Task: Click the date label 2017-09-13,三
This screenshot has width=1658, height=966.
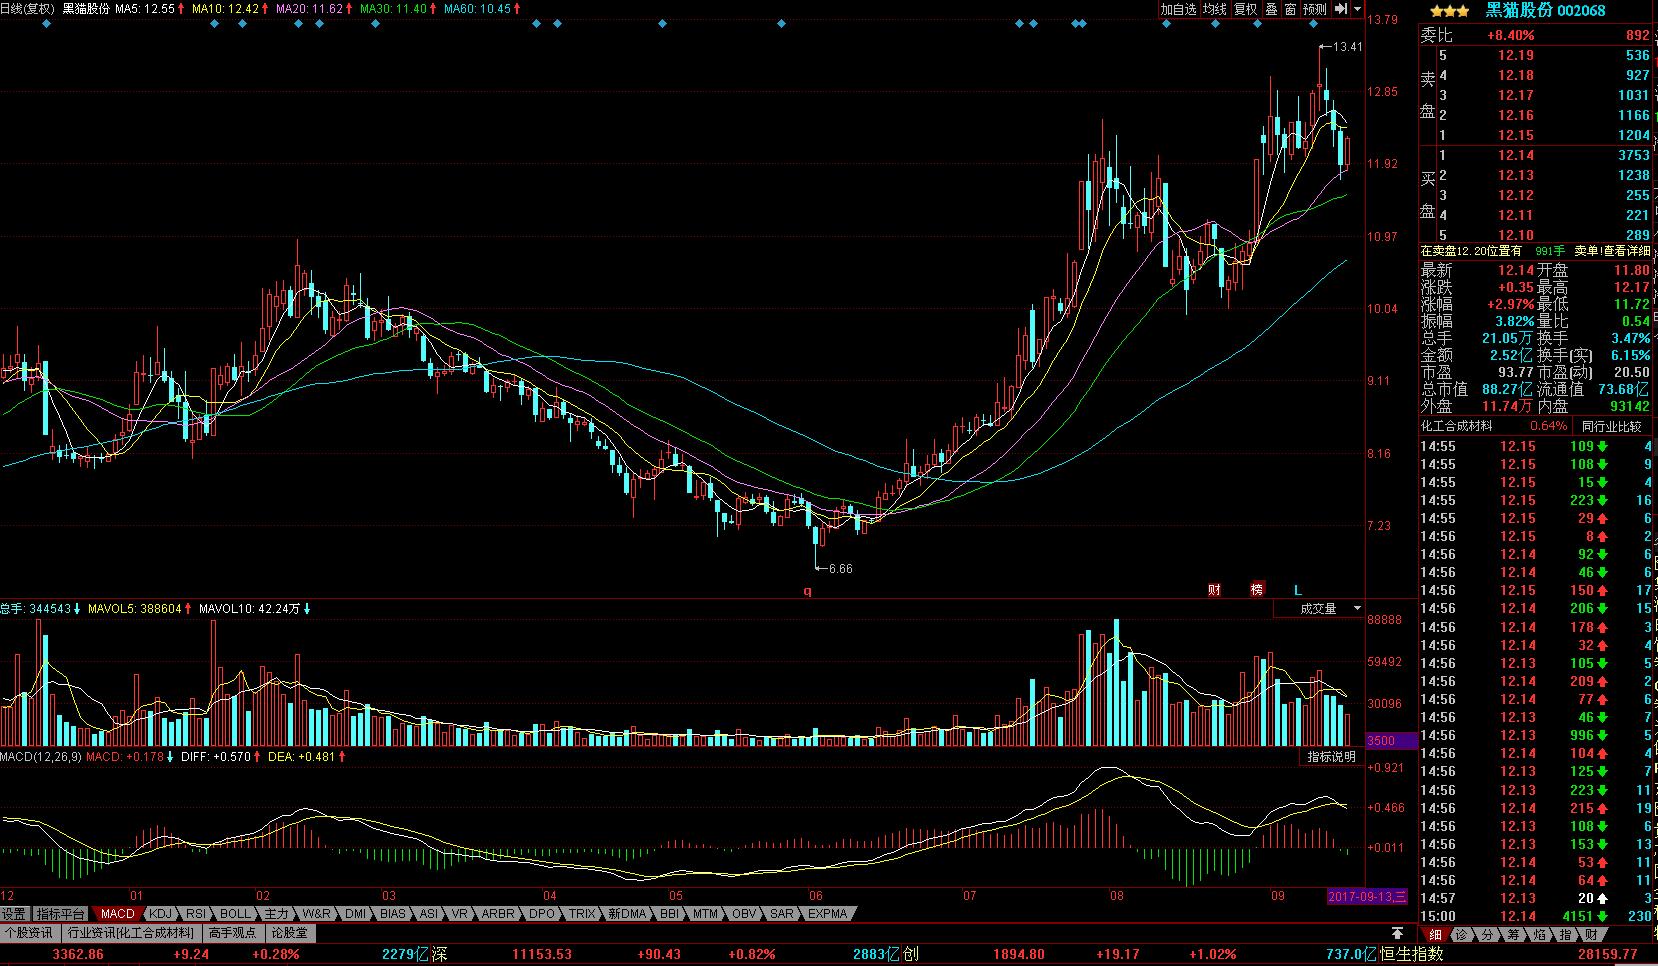Action: pos(1367,896)
